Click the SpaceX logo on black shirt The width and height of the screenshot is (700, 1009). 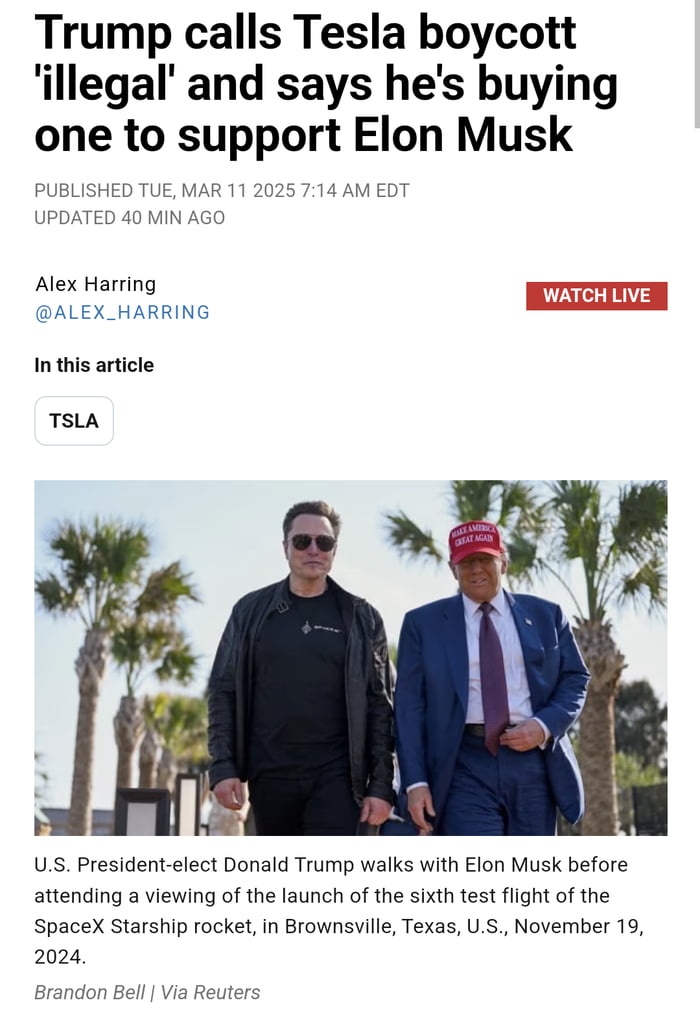point(320,627)
